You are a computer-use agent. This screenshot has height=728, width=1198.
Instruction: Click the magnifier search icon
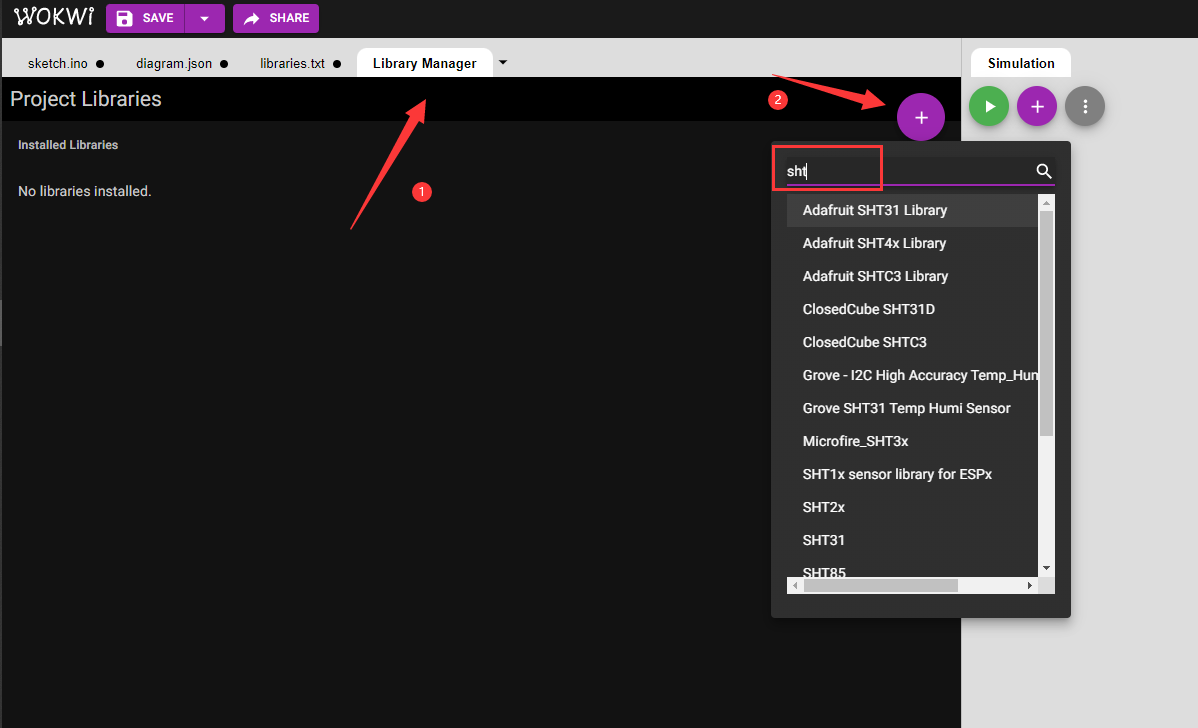1044,171
